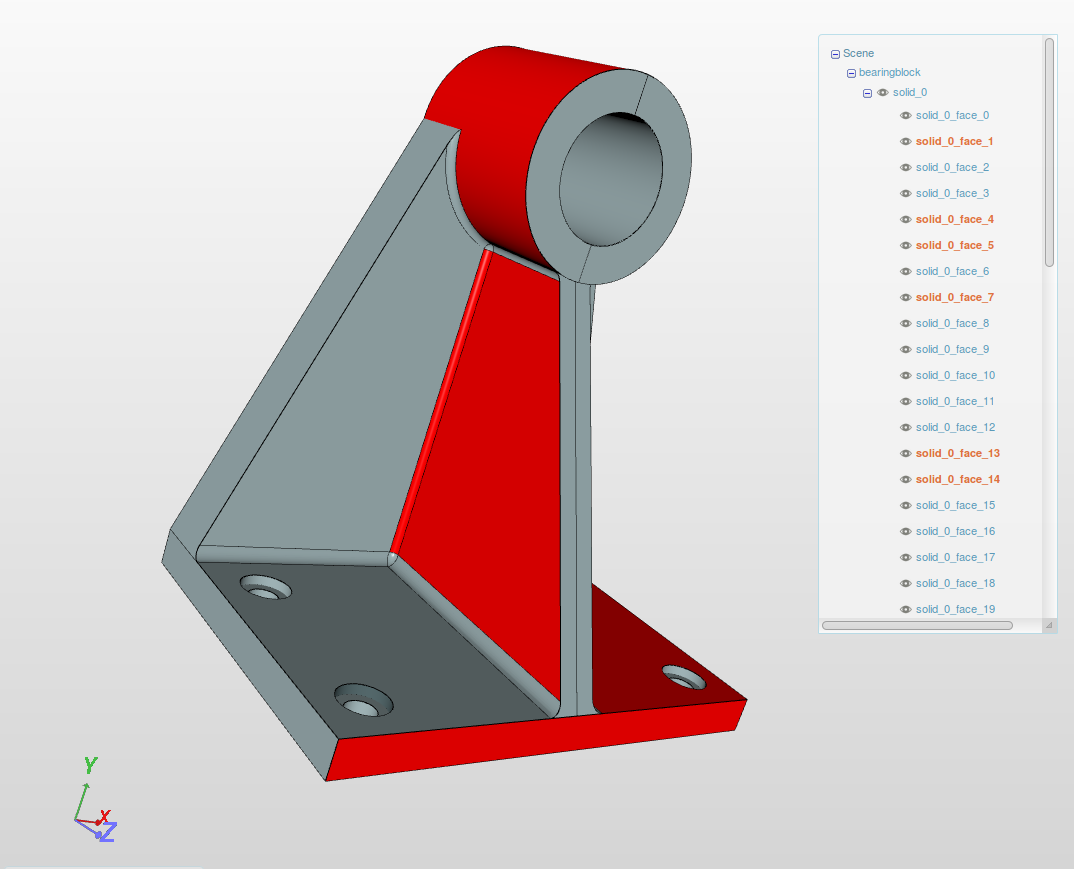Toggle eye icon for solid_0_face_9

[906, 350]
